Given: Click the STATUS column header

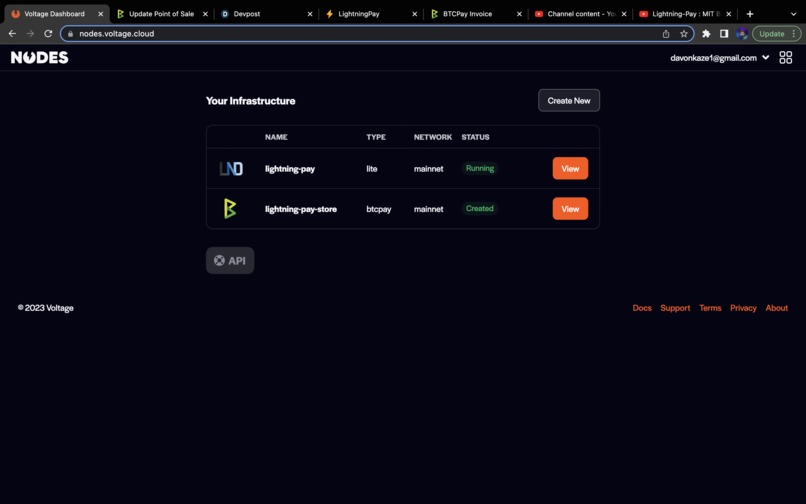Looking at the screenshot, I should [x=475, y=137].
